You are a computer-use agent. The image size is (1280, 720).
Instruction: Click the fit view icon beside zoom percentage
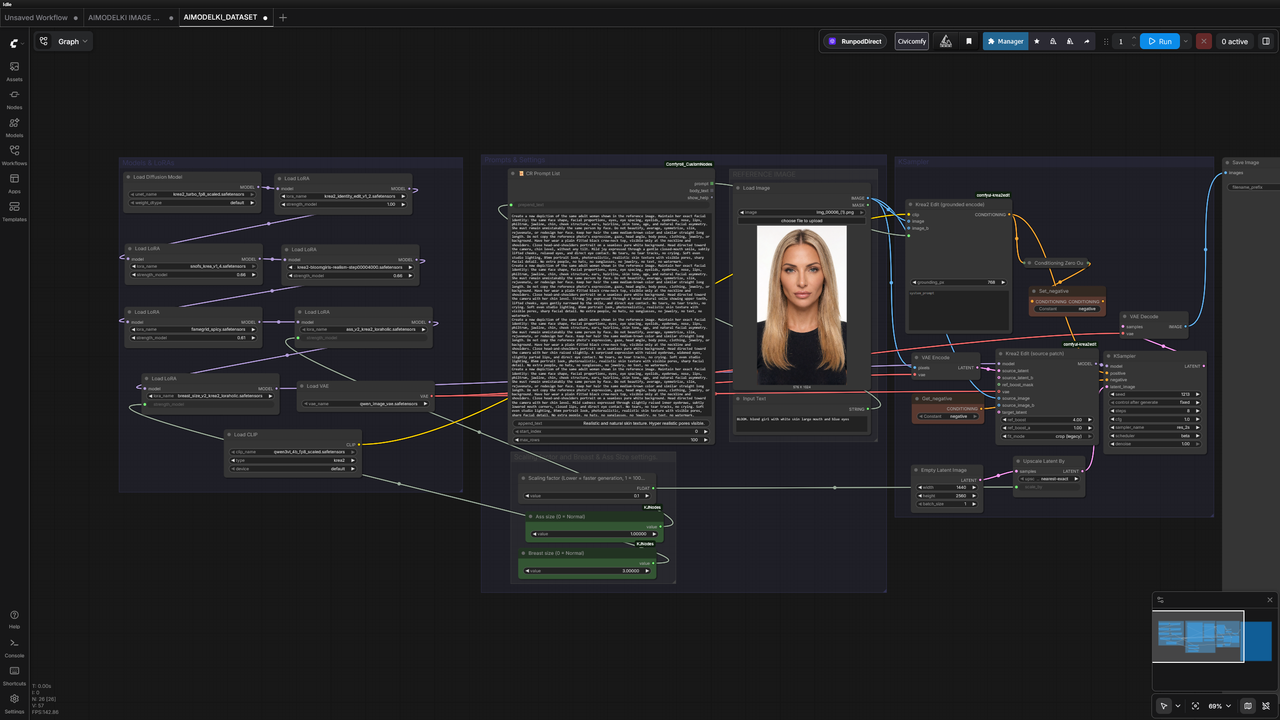[1195, 706]
